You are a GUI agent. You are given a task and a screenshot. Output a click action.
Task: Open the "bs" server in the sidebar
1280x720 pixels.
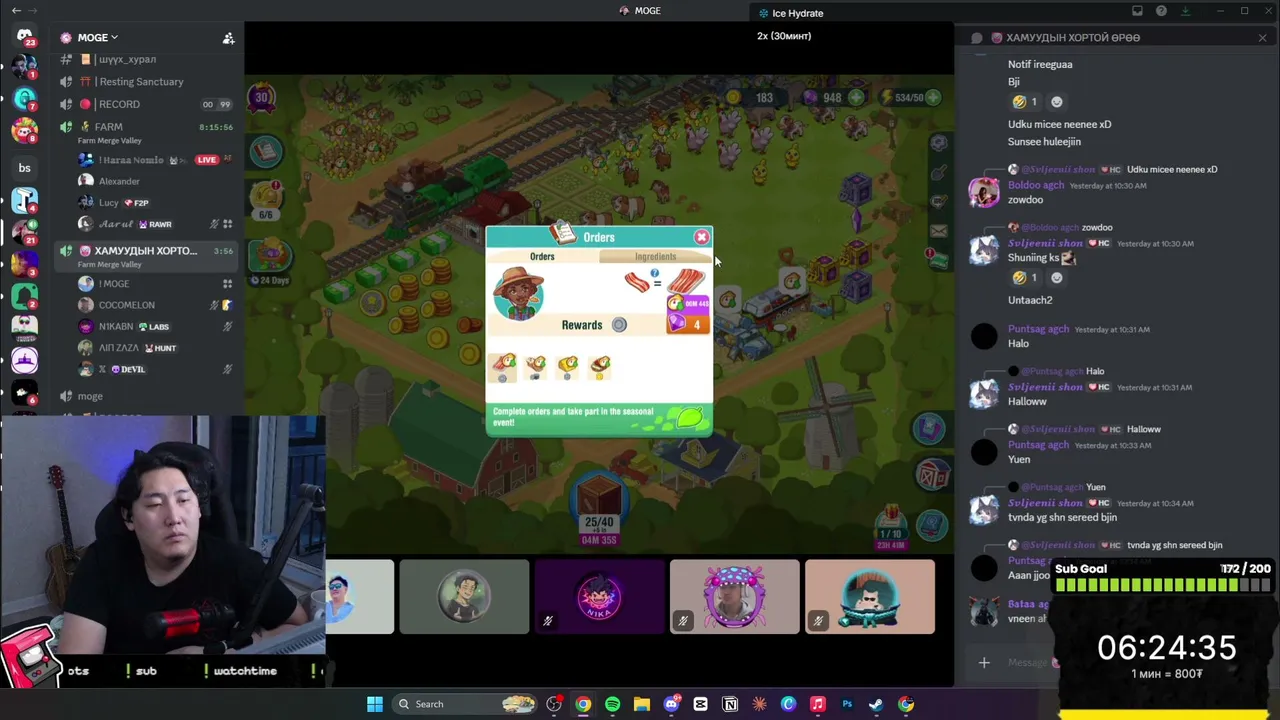(24, 167)
